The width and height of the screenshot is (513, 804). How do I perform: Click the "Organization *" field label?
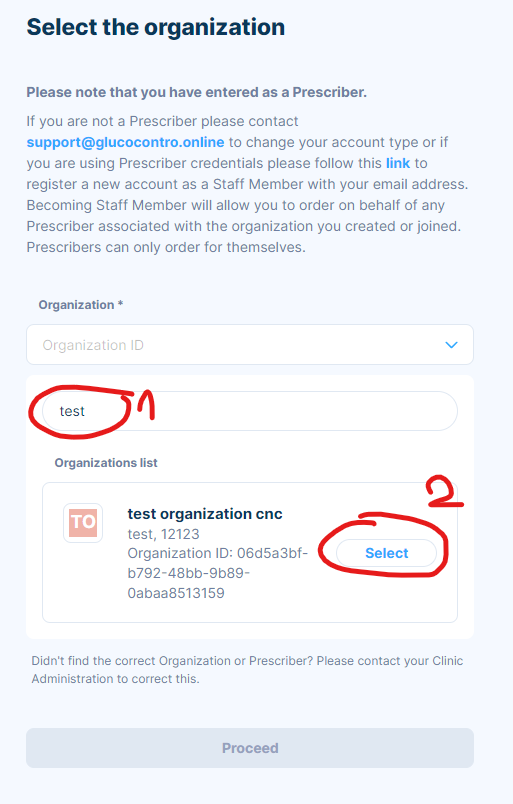(81, 305)
